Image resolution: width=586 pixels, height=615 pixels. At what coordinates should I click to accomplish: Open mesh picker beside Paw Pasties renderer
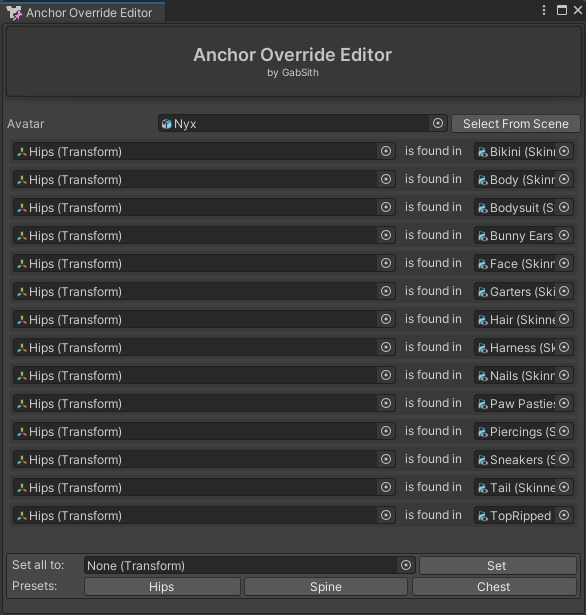[564, 403]
